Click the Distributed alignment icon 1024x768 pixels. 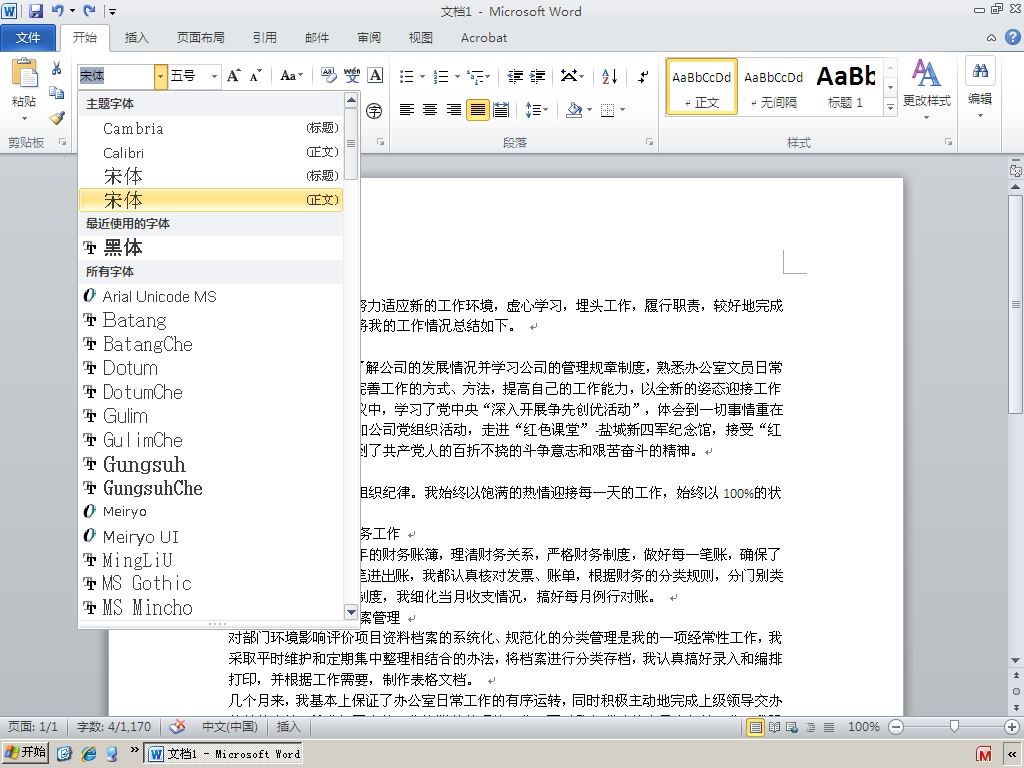pos(501,110)
